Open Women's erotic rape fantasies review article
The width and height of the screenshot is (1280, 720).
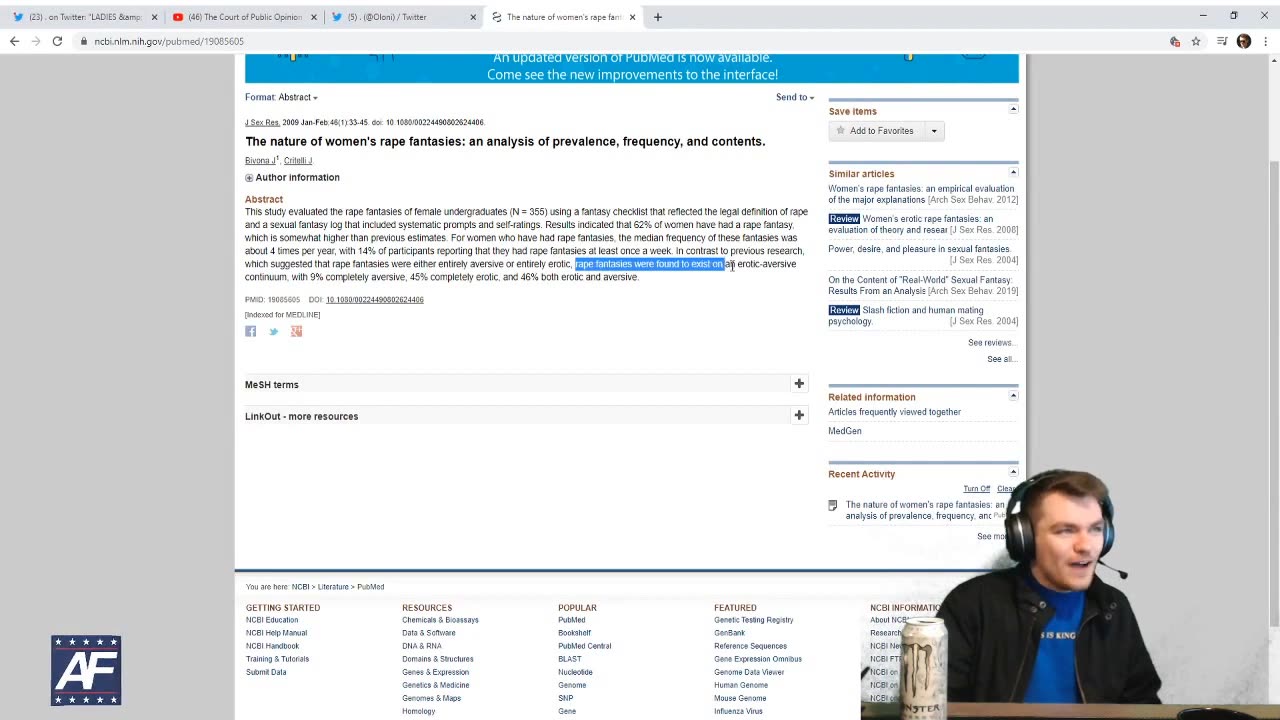910,224
